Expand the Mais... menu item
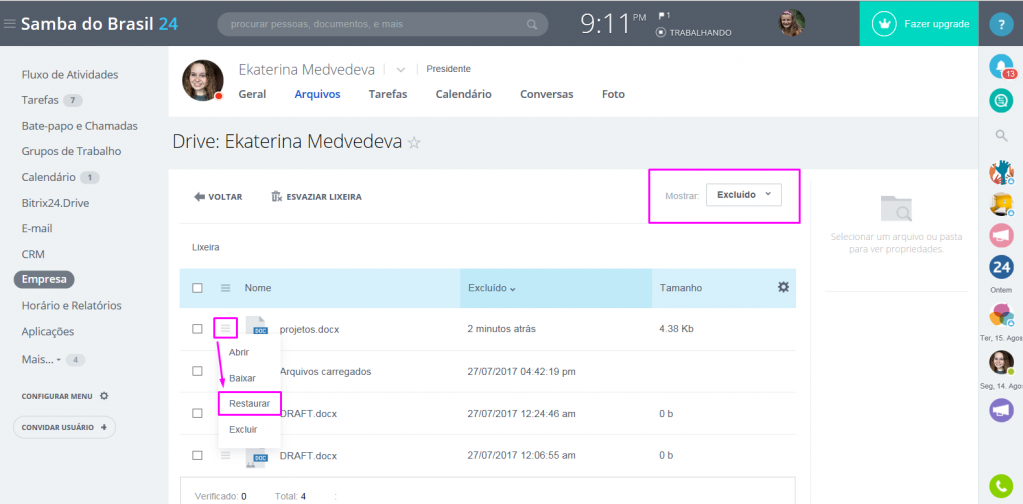Viewport: 1023px width, 504px height. [x=41, y=359]
